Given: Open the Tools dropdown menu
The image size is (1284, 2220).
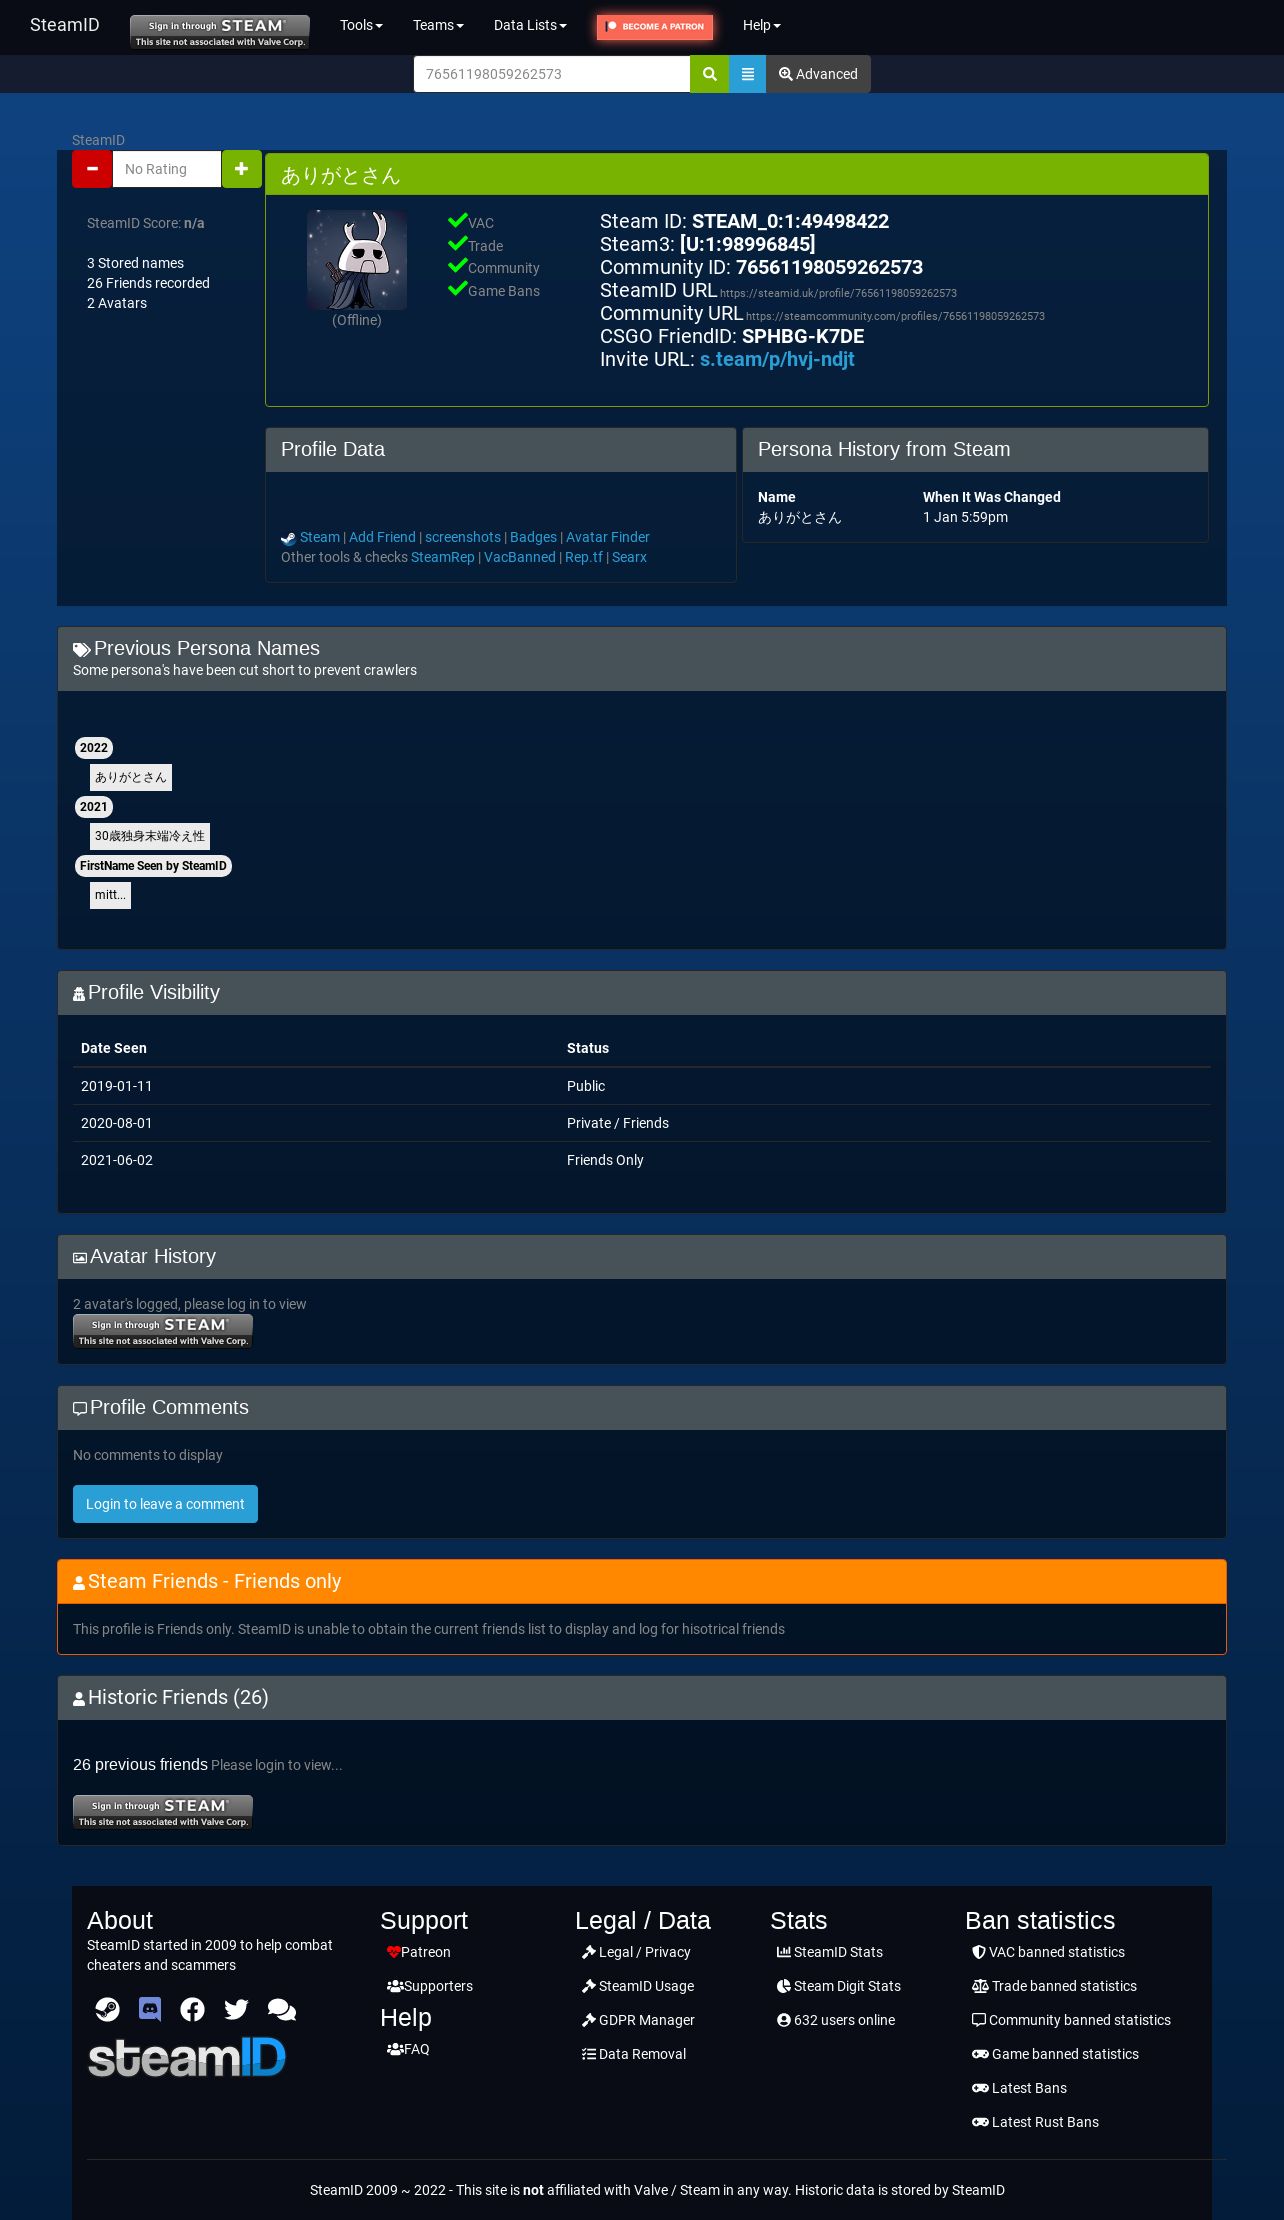Looking at the screenshot, I should point(361,25).
